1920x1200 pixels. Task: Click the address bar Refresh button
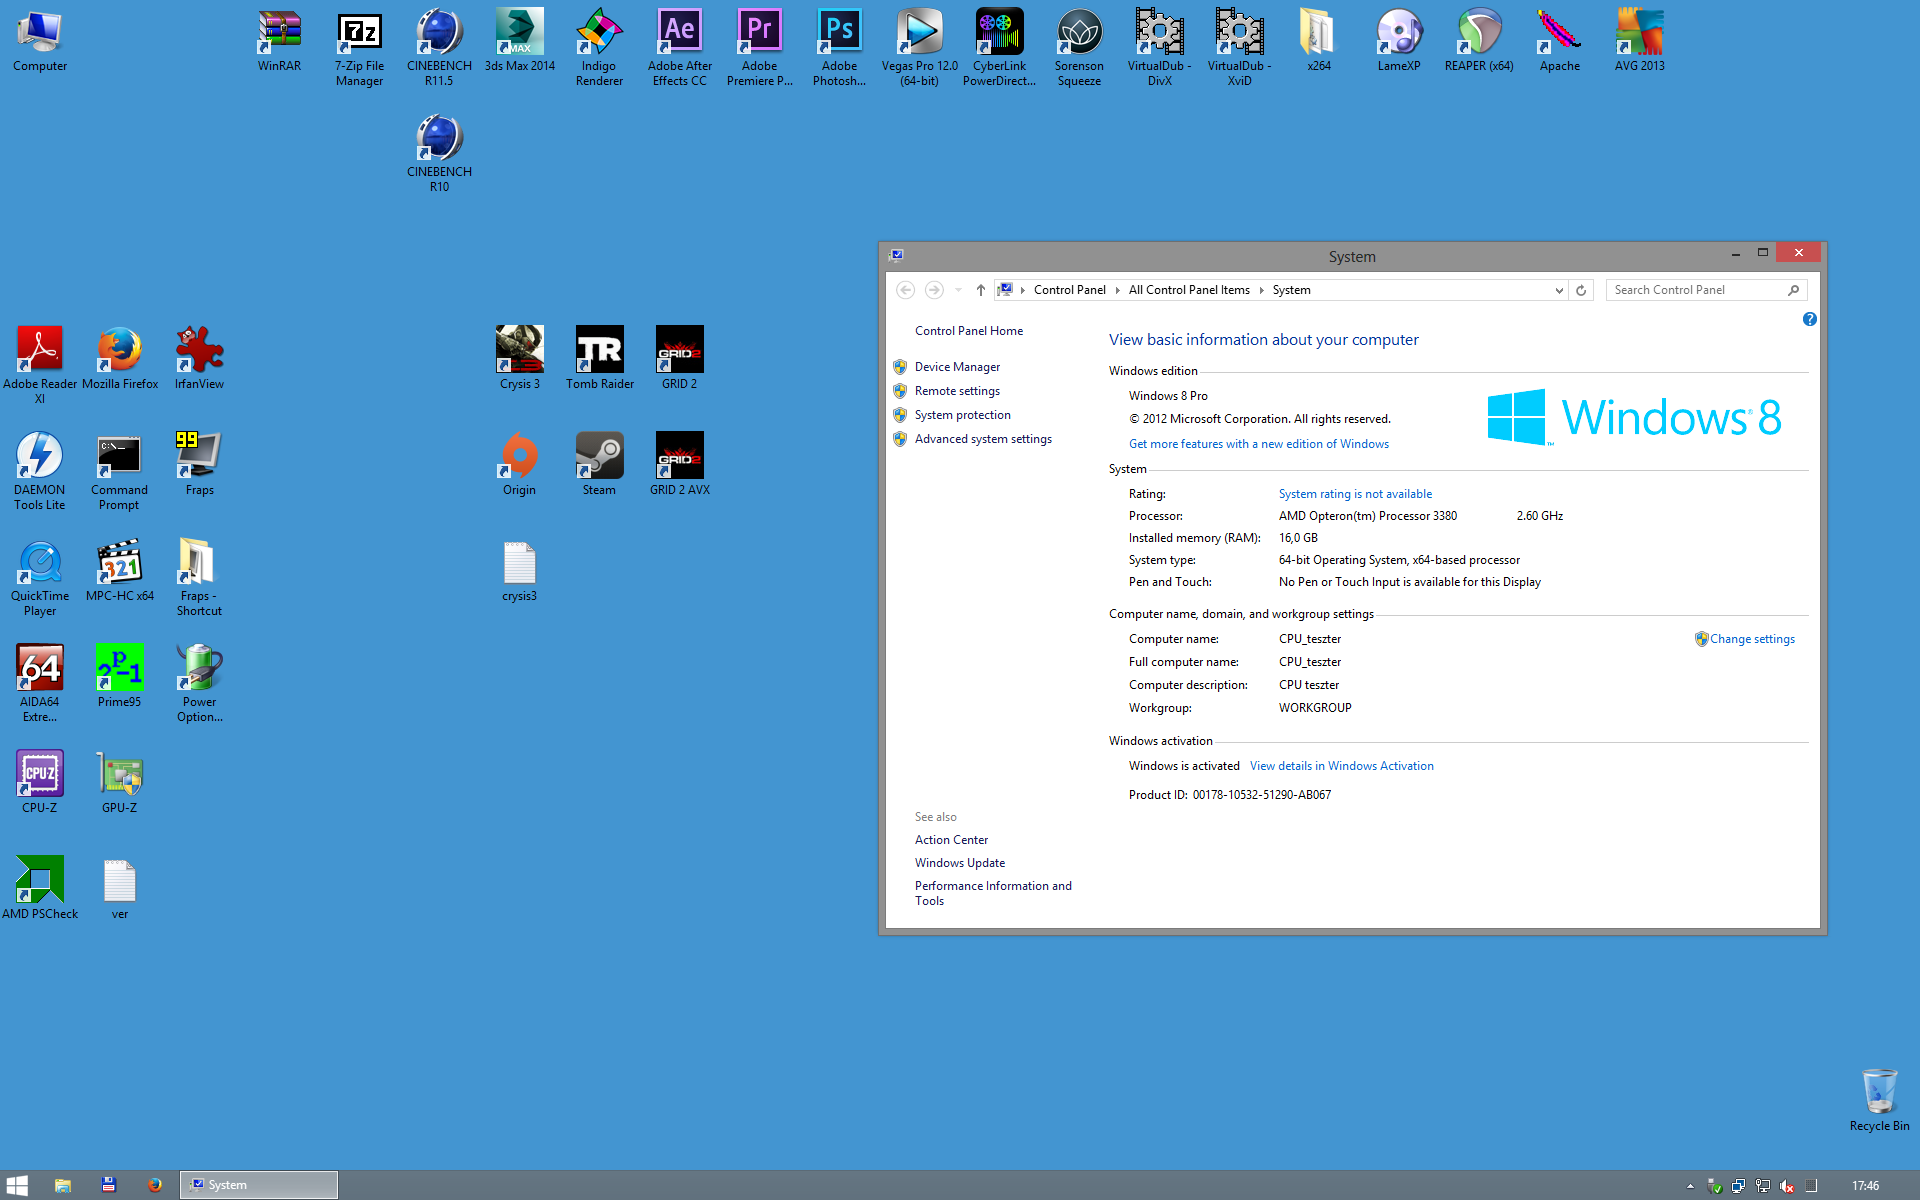pos(1581,290)
